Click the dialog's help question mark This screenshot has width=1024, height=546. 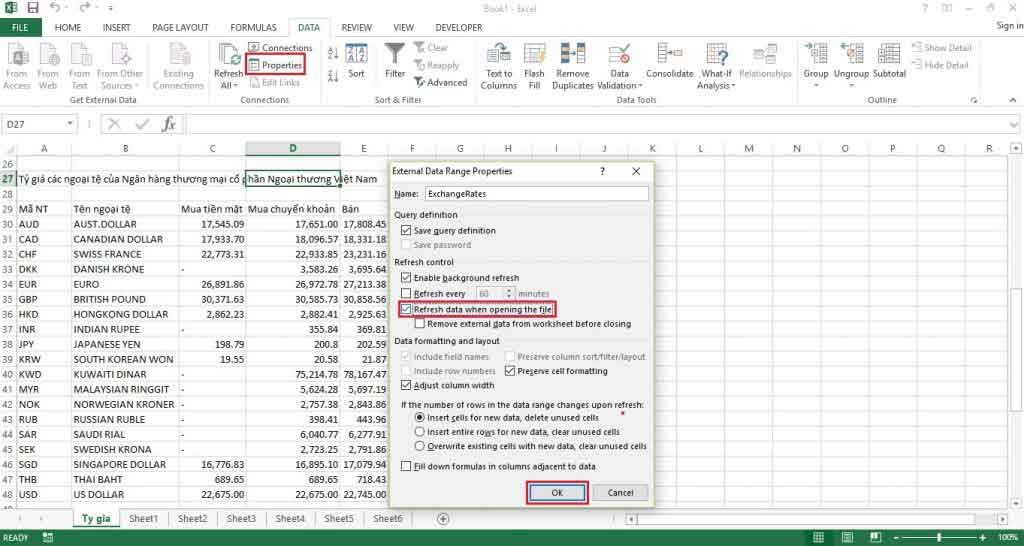click(x=602, y=171)
